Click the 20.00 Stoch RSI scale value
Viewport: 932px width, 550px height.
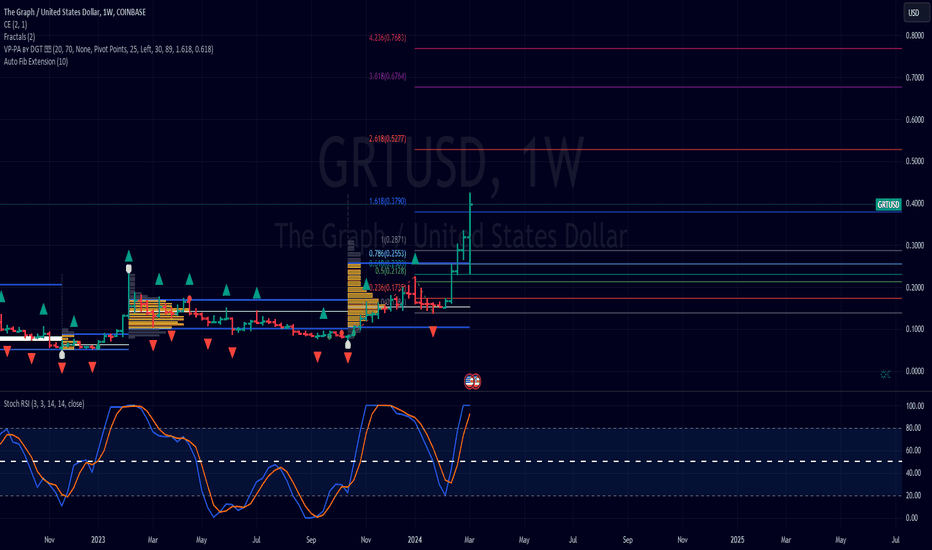915,495
